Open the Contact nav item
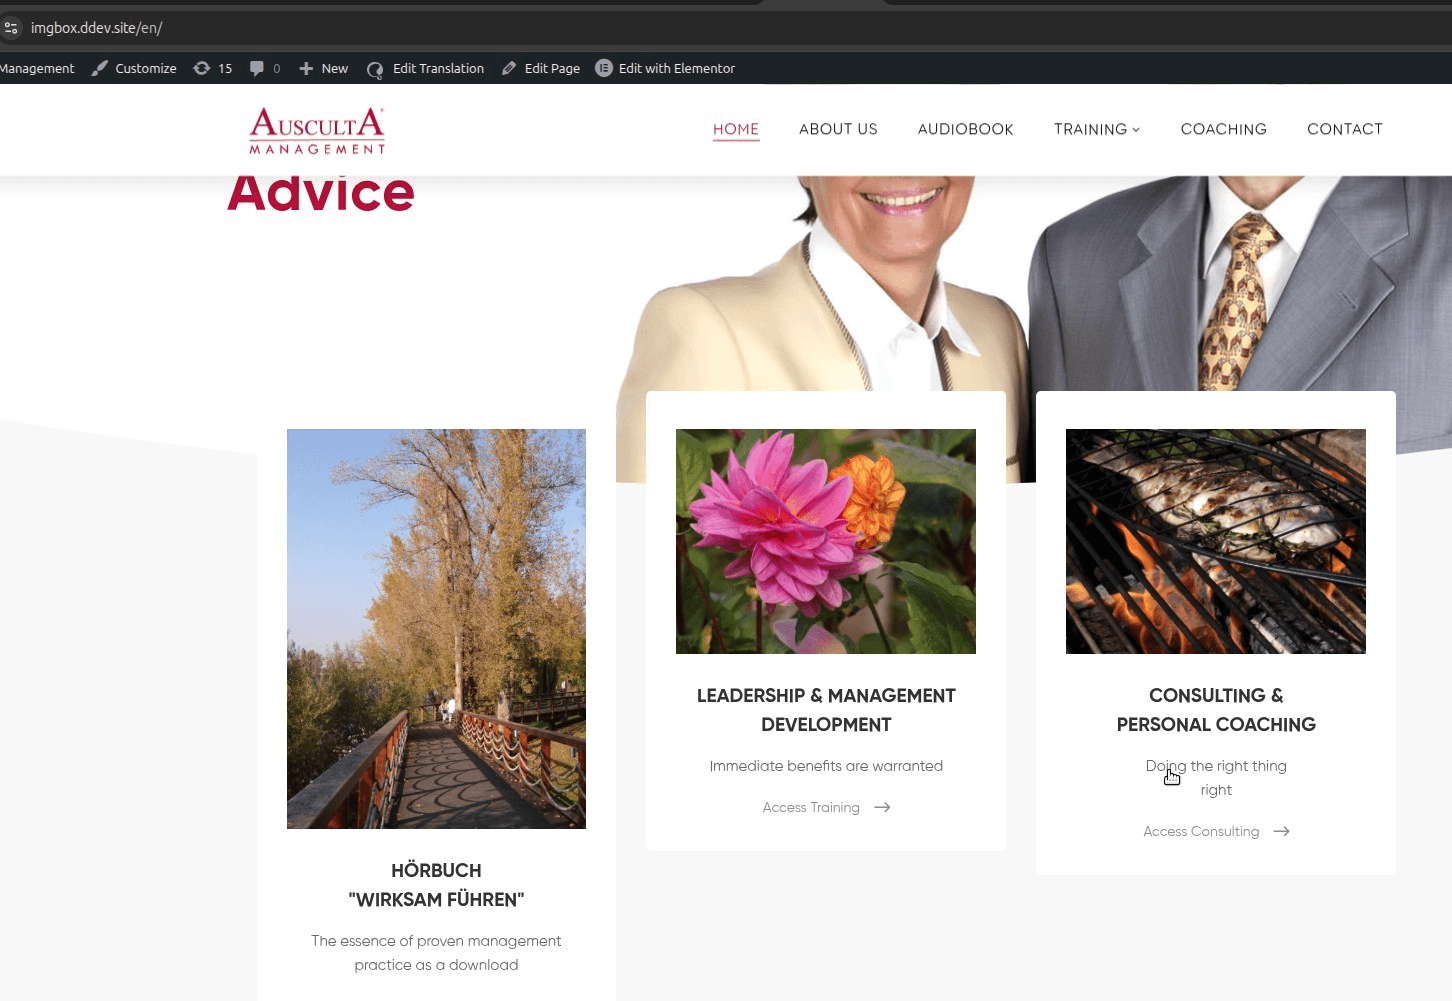The width and height of the screenshot is (1452, 1001). 1345,129
